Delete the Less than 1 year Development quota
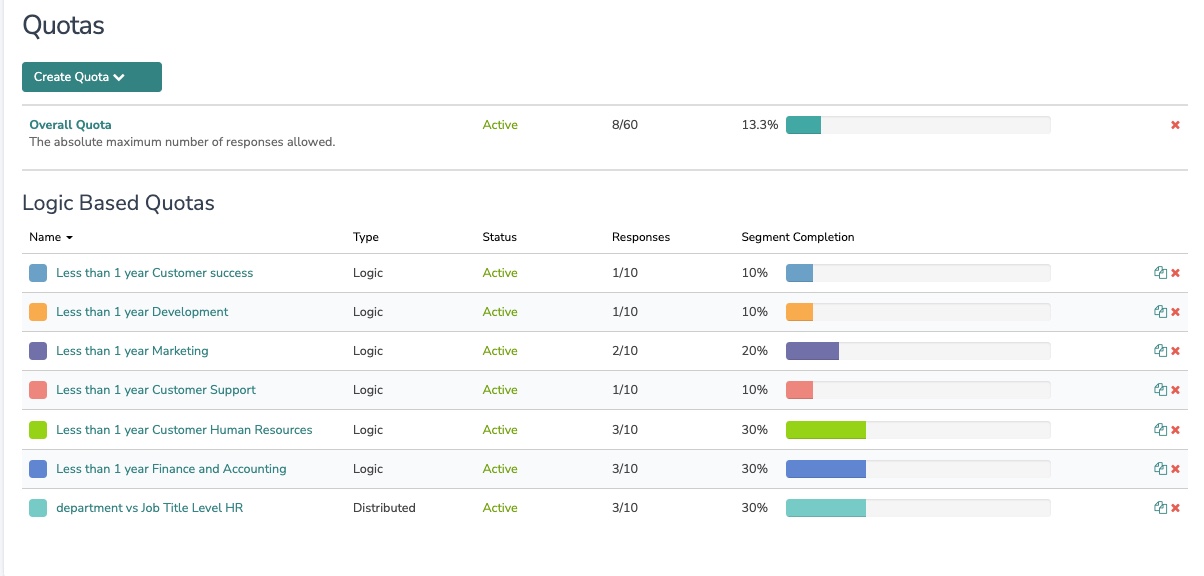1204x576 pixels. [x=1176, y=312]
